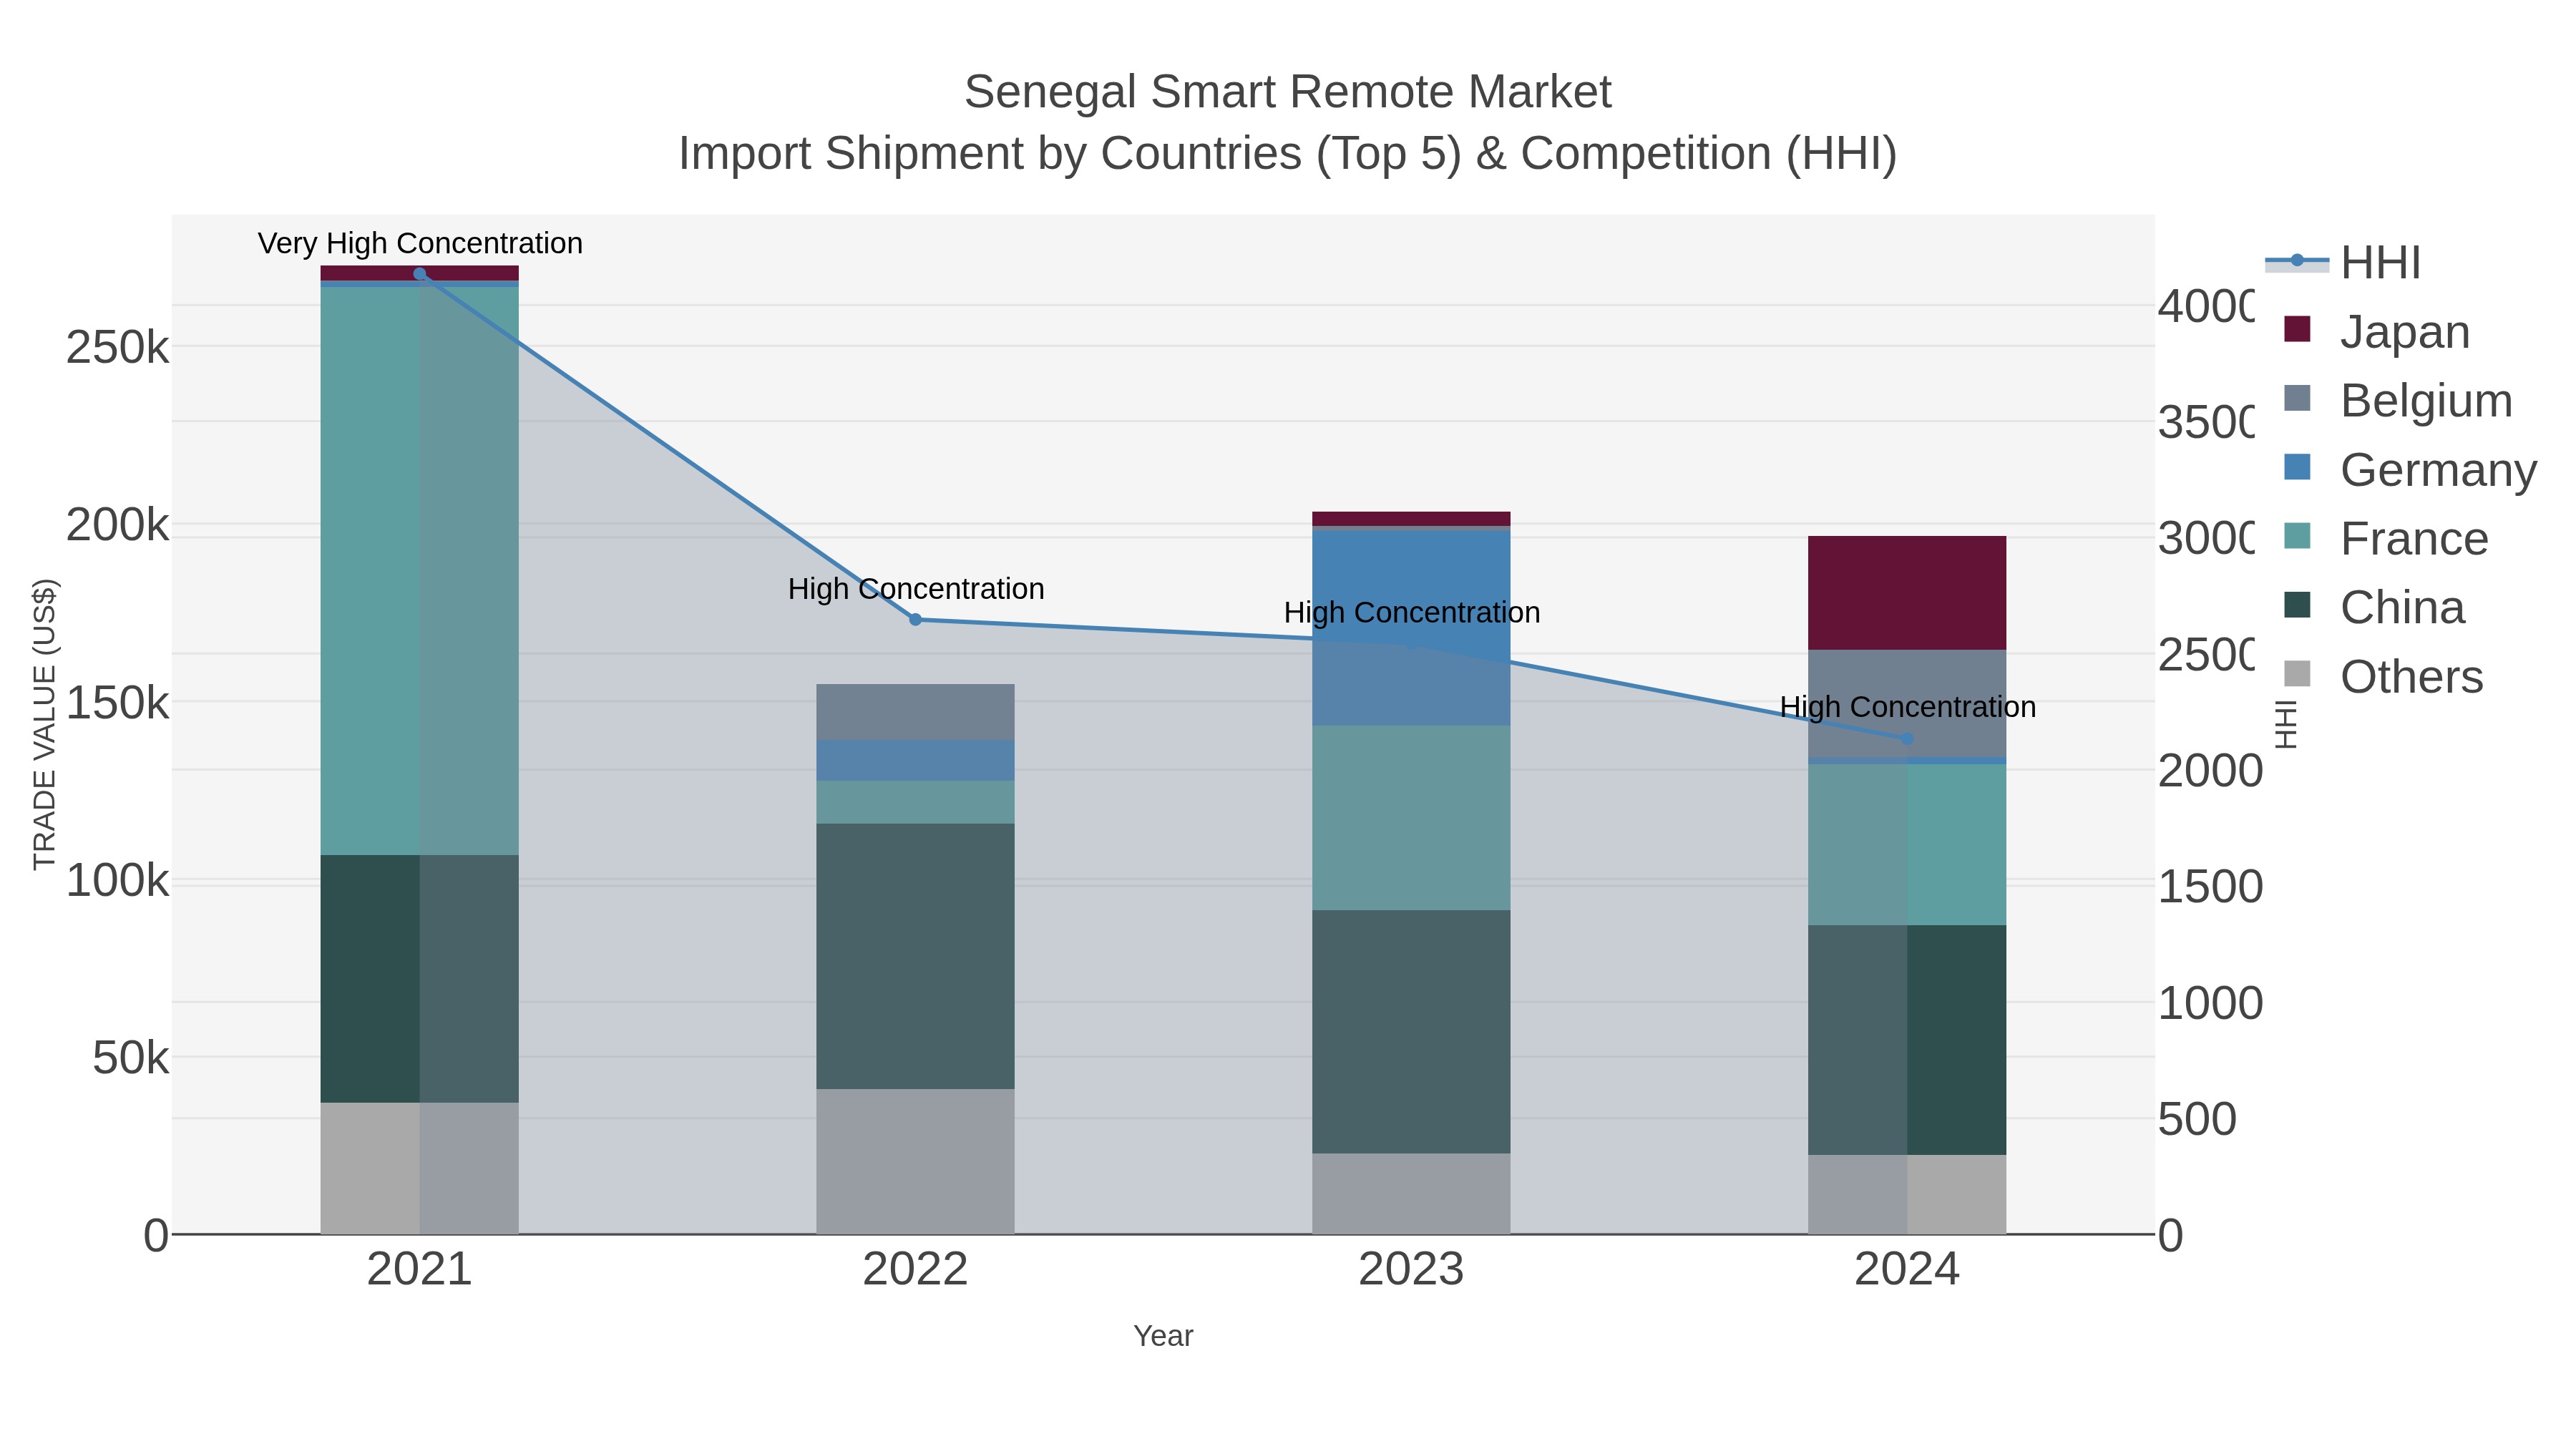
Task: Click the 2023 China bar segment
Action: pyautogui.click(x=1411, y=1032)
